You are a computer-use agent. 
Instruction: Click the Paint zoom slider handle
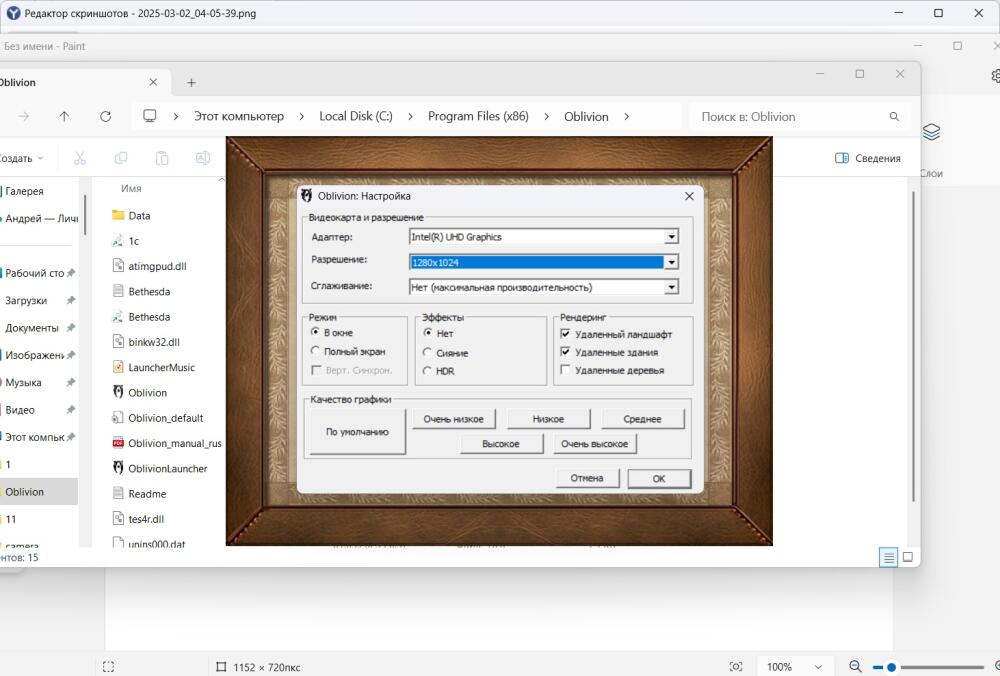(x=892, y=667)
